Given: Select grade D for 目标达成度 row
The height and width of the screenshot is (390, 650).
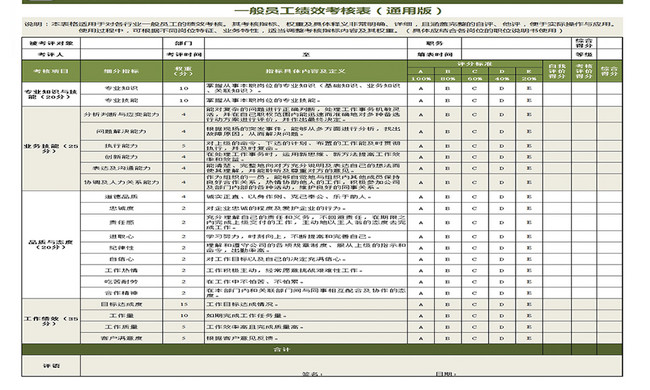Looking at the screenshot, I should pos(502,304).
